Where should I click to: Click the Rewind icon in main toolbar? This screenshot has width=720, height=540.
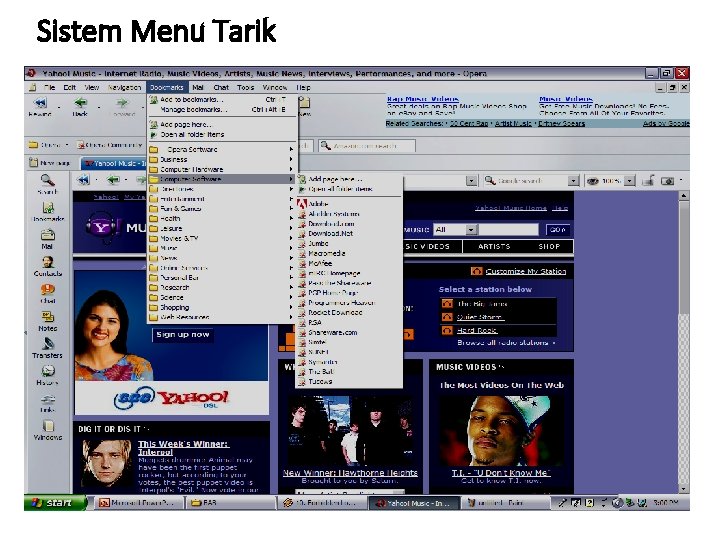(x=40, y=102)
